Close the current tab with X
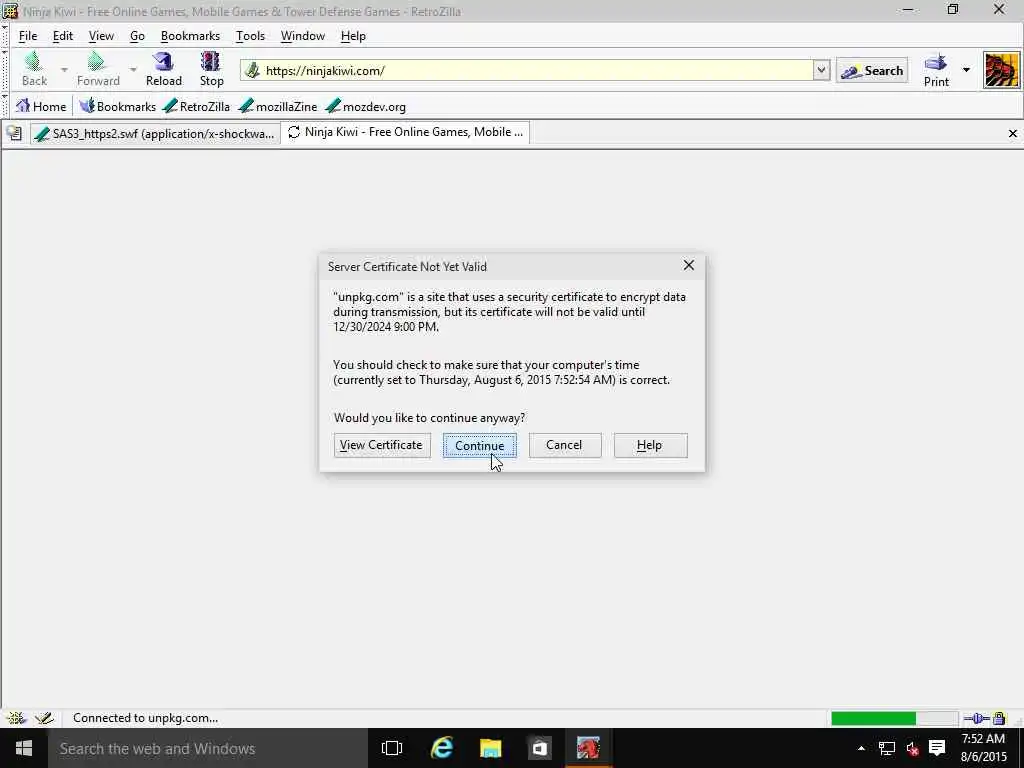 [x=1012, y=133]
